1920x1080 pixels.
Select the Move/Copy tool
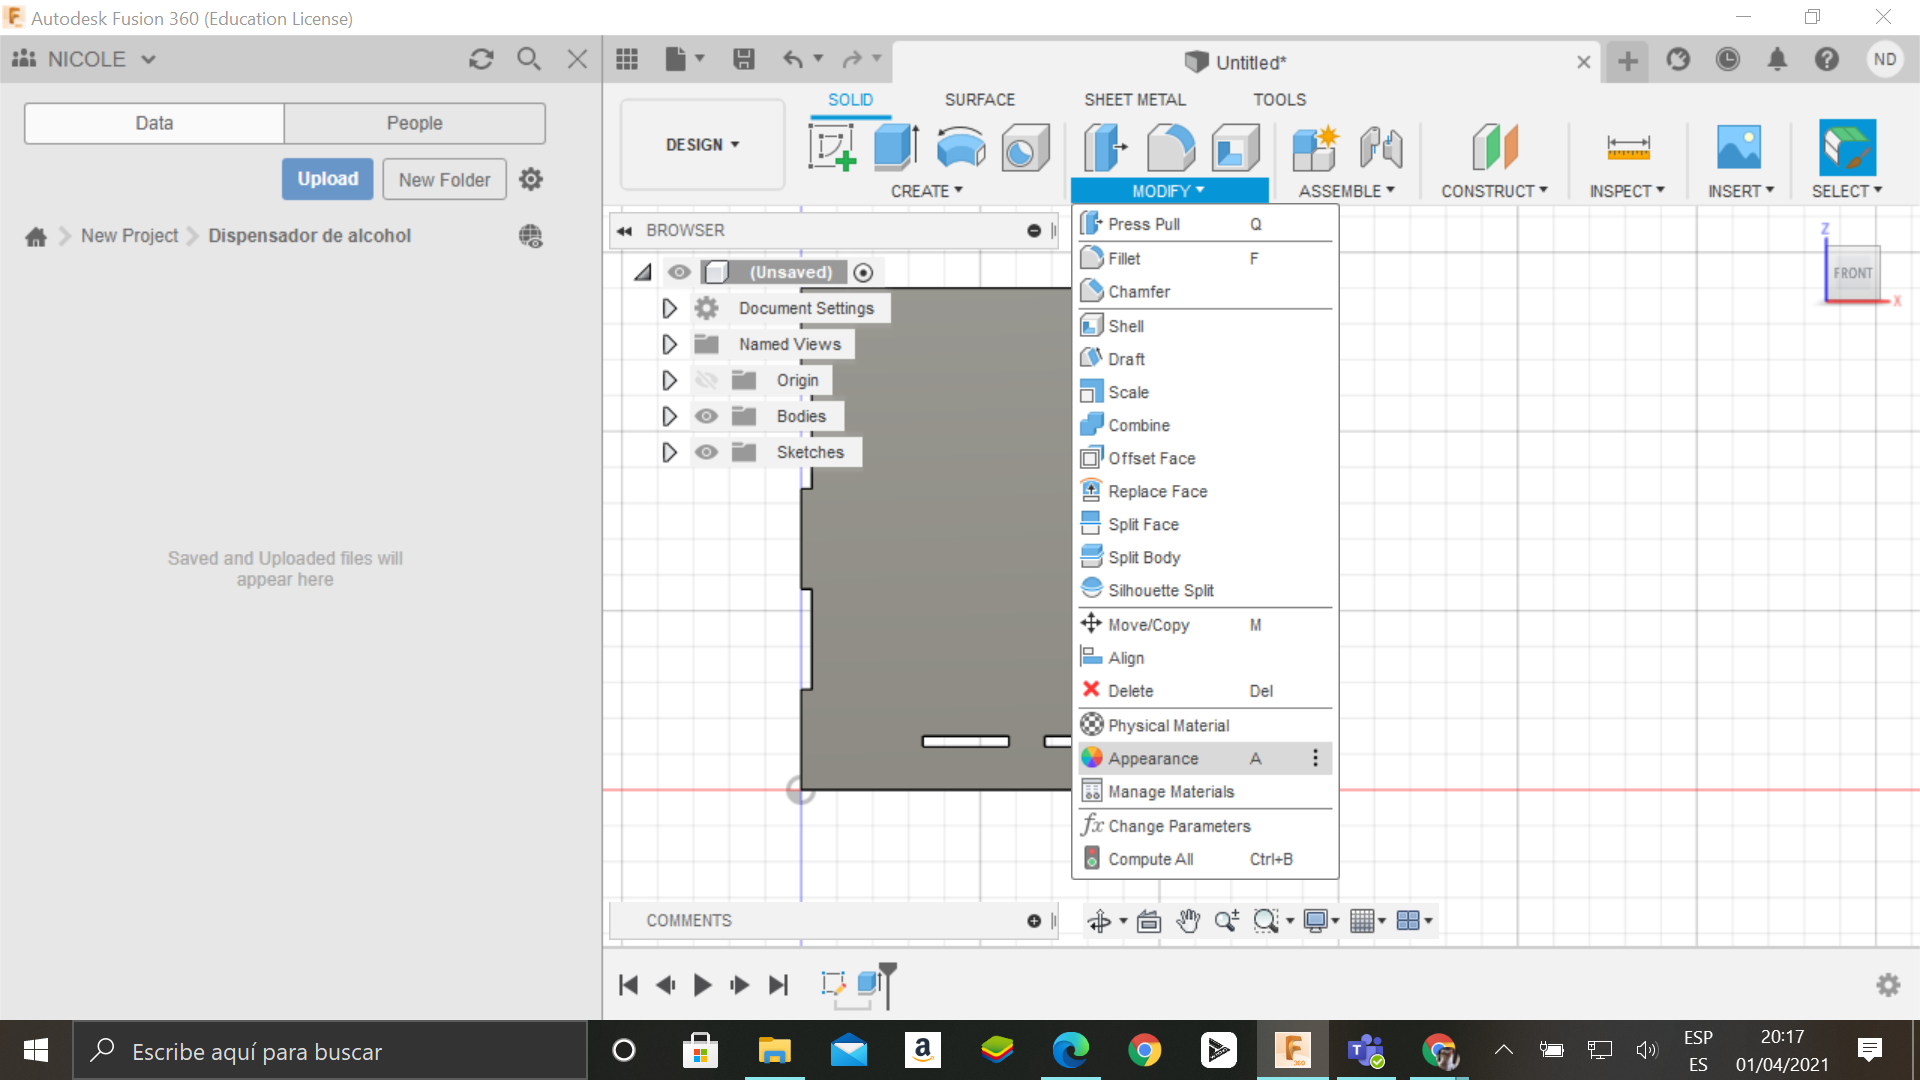(x=1150, y=624)
